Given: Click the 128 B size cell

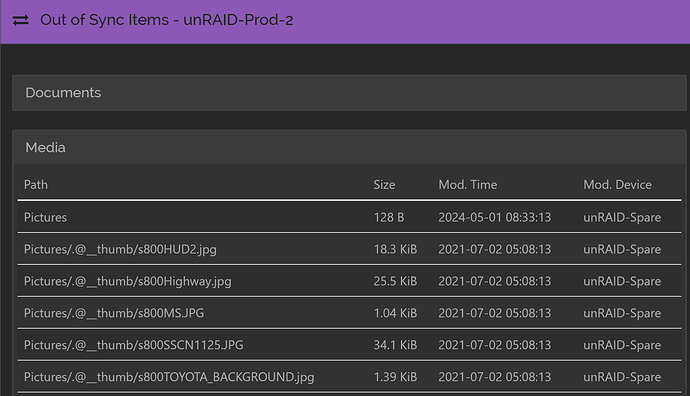Looking at the screenshot, I should coord(389,217).
